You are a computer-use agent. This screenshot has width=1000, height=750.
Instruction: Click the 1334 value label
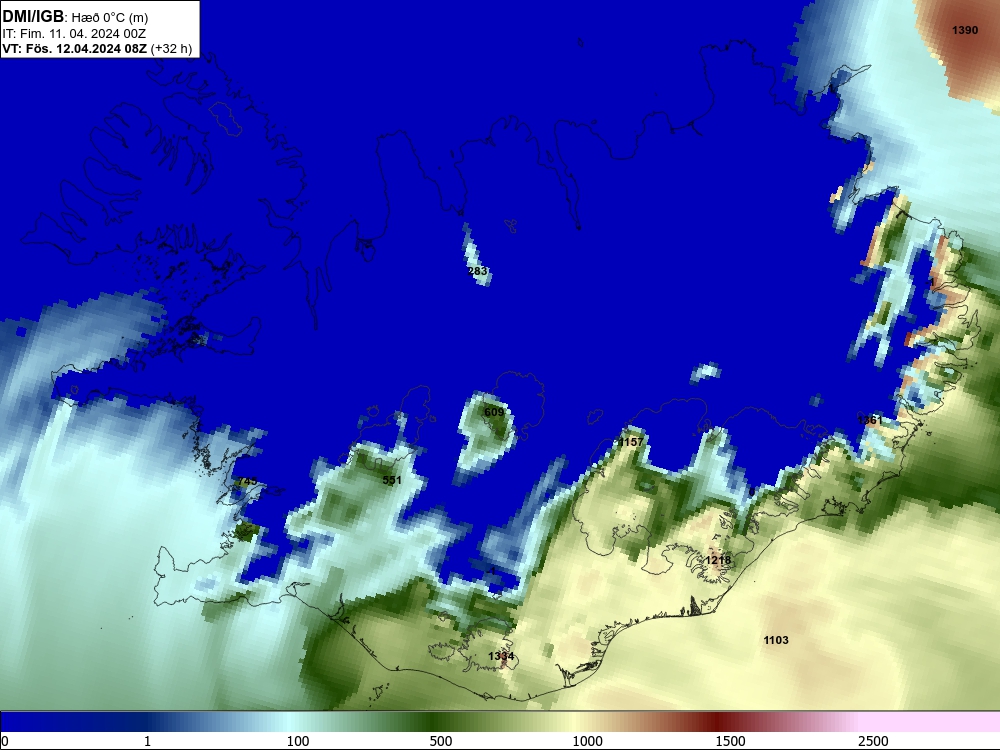[x=501, y=656]
